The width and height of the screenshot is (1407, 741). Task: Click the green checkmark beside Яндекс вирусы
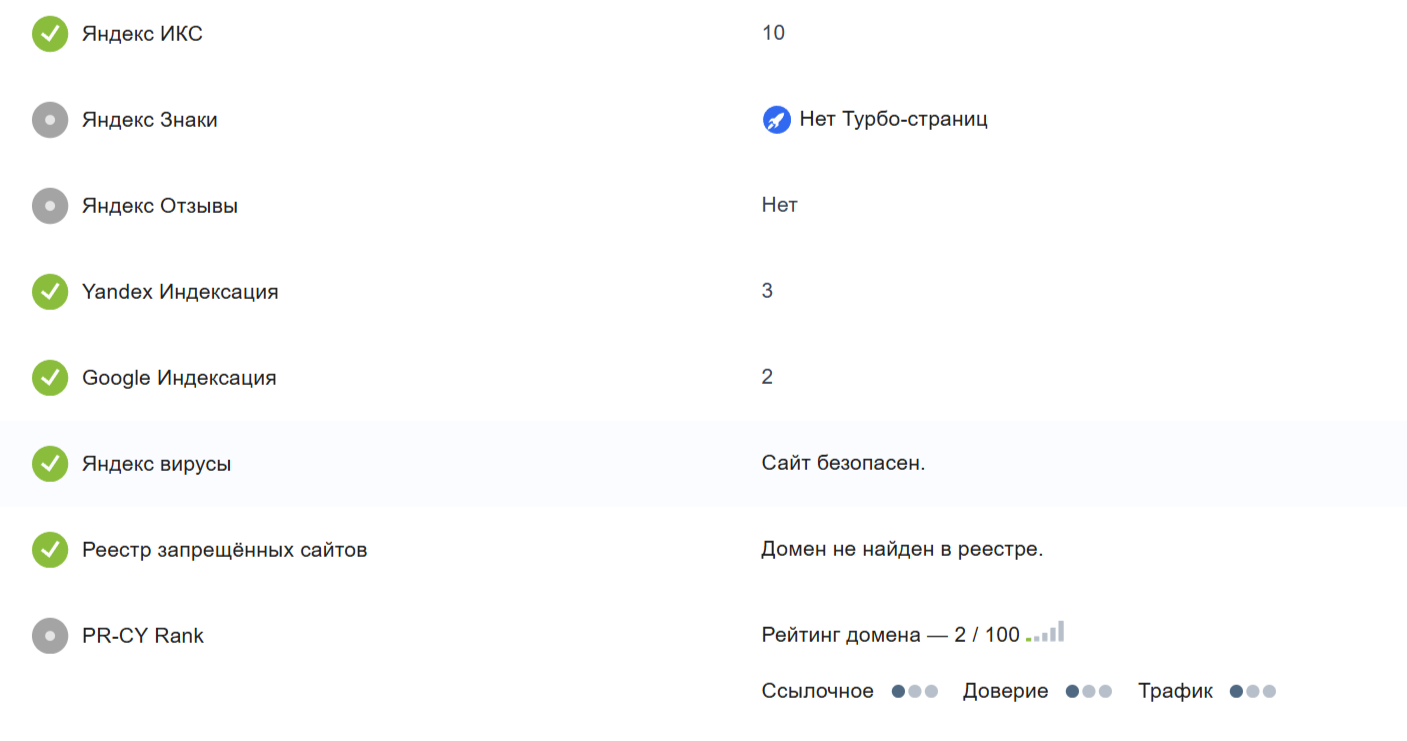point(50,464)
